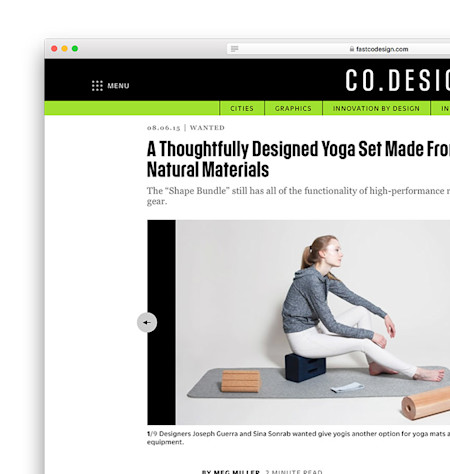Go to previous slide with left arrow
This screenshot has height=474, width=450.
point(147,322)
